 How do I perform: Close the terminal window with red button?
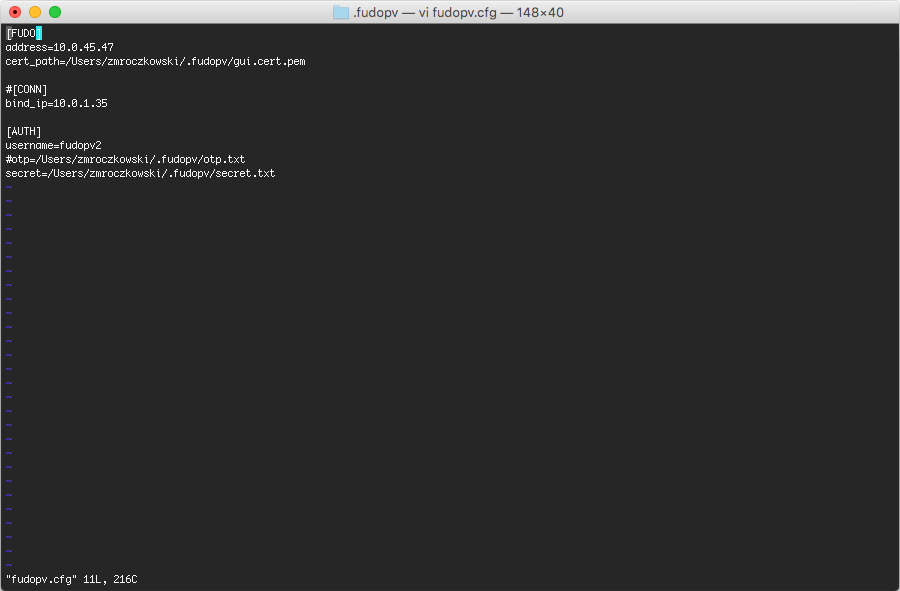point(15,12)
